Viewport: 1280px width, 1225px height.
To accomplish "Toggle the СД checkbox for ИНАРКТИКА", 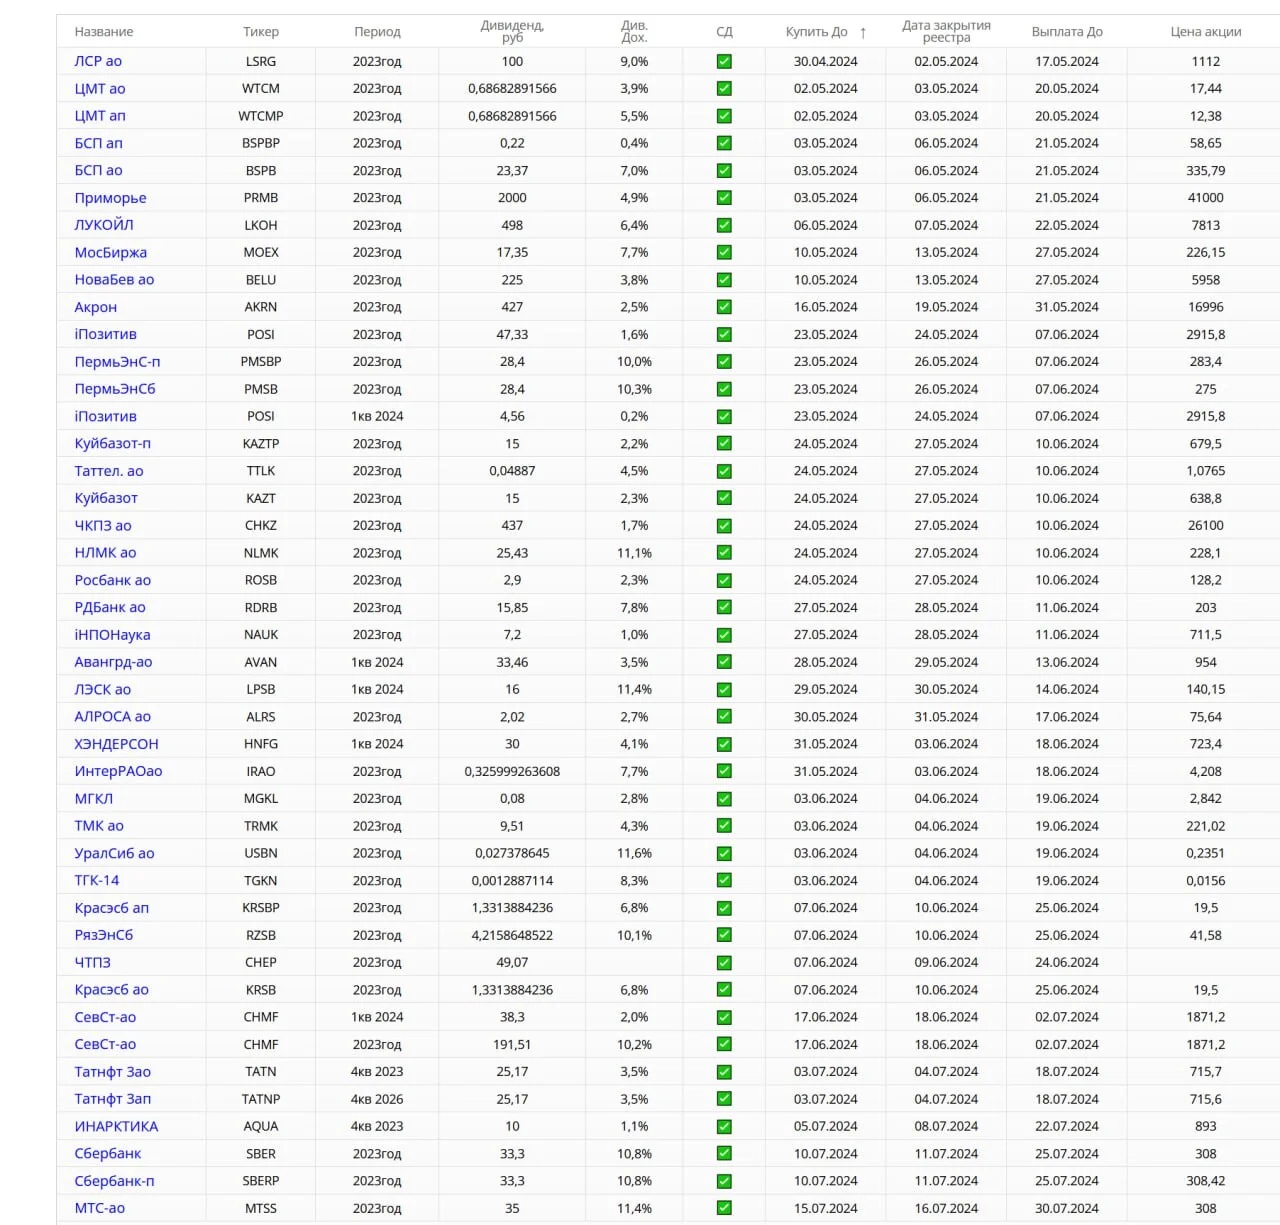I will [724, 1126].
